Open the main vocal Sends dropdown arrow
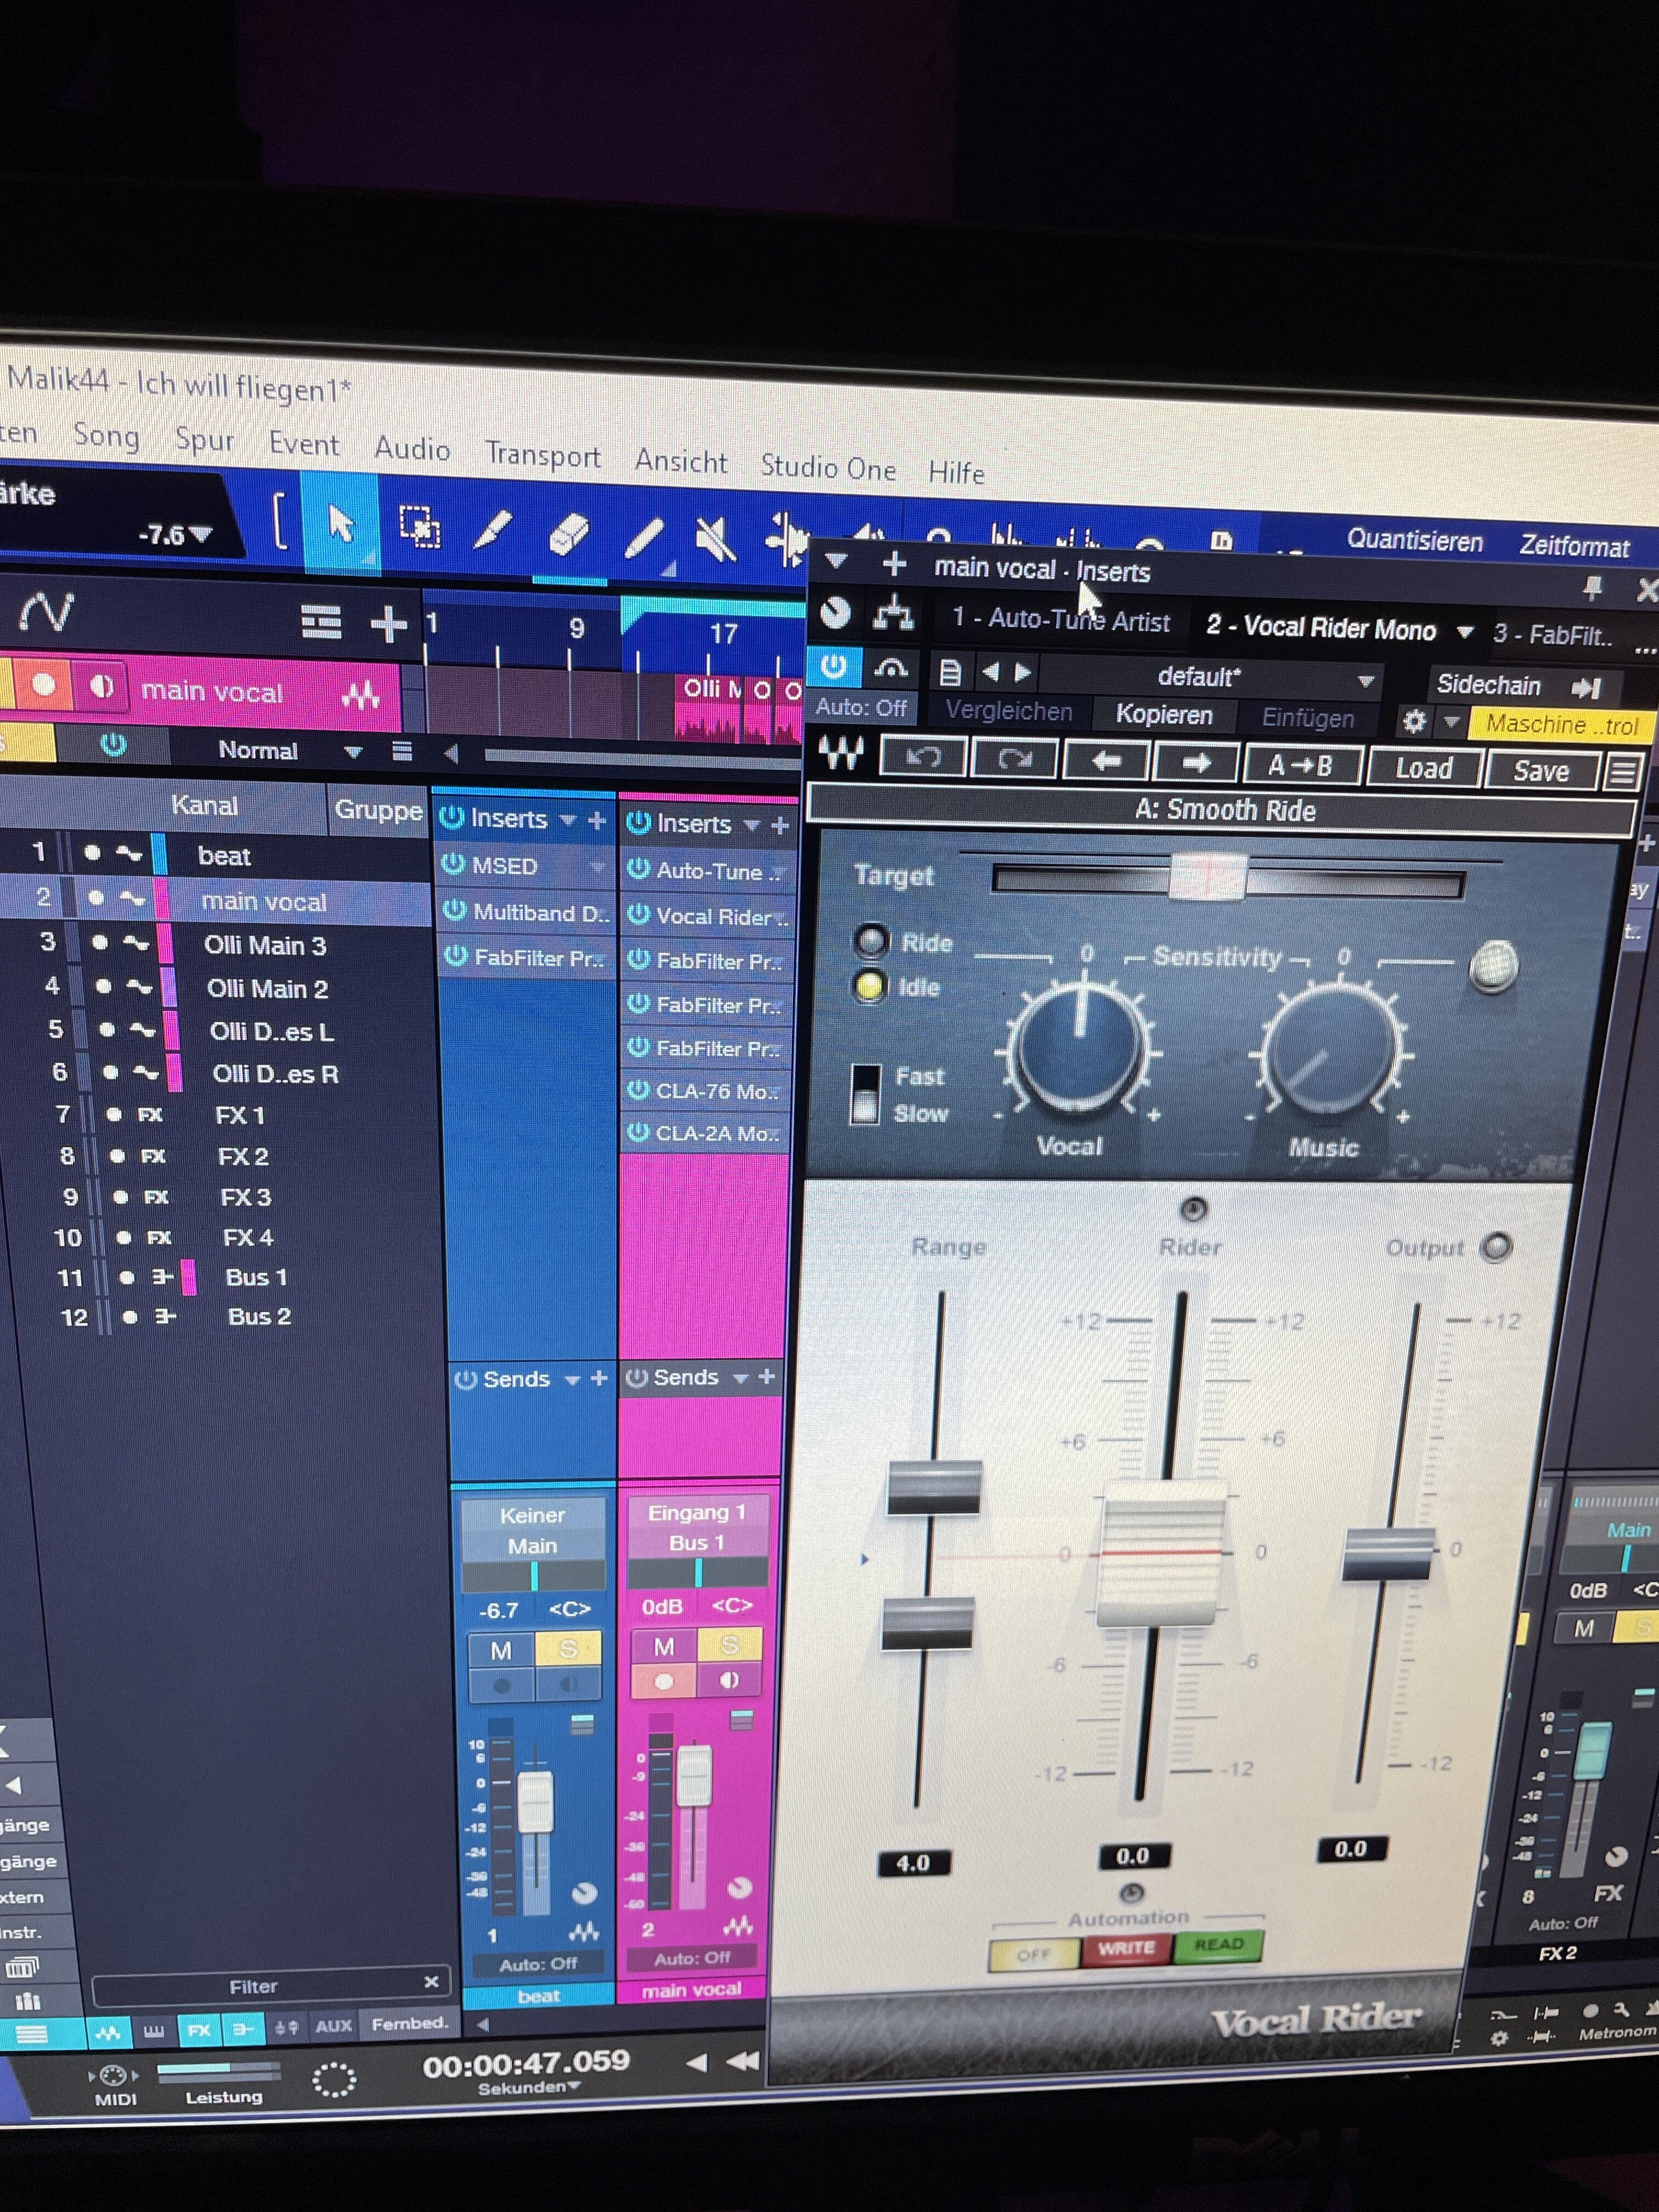This screenshot has width=1659, height=2212. pyautogui.click(x=740, y=1378)
